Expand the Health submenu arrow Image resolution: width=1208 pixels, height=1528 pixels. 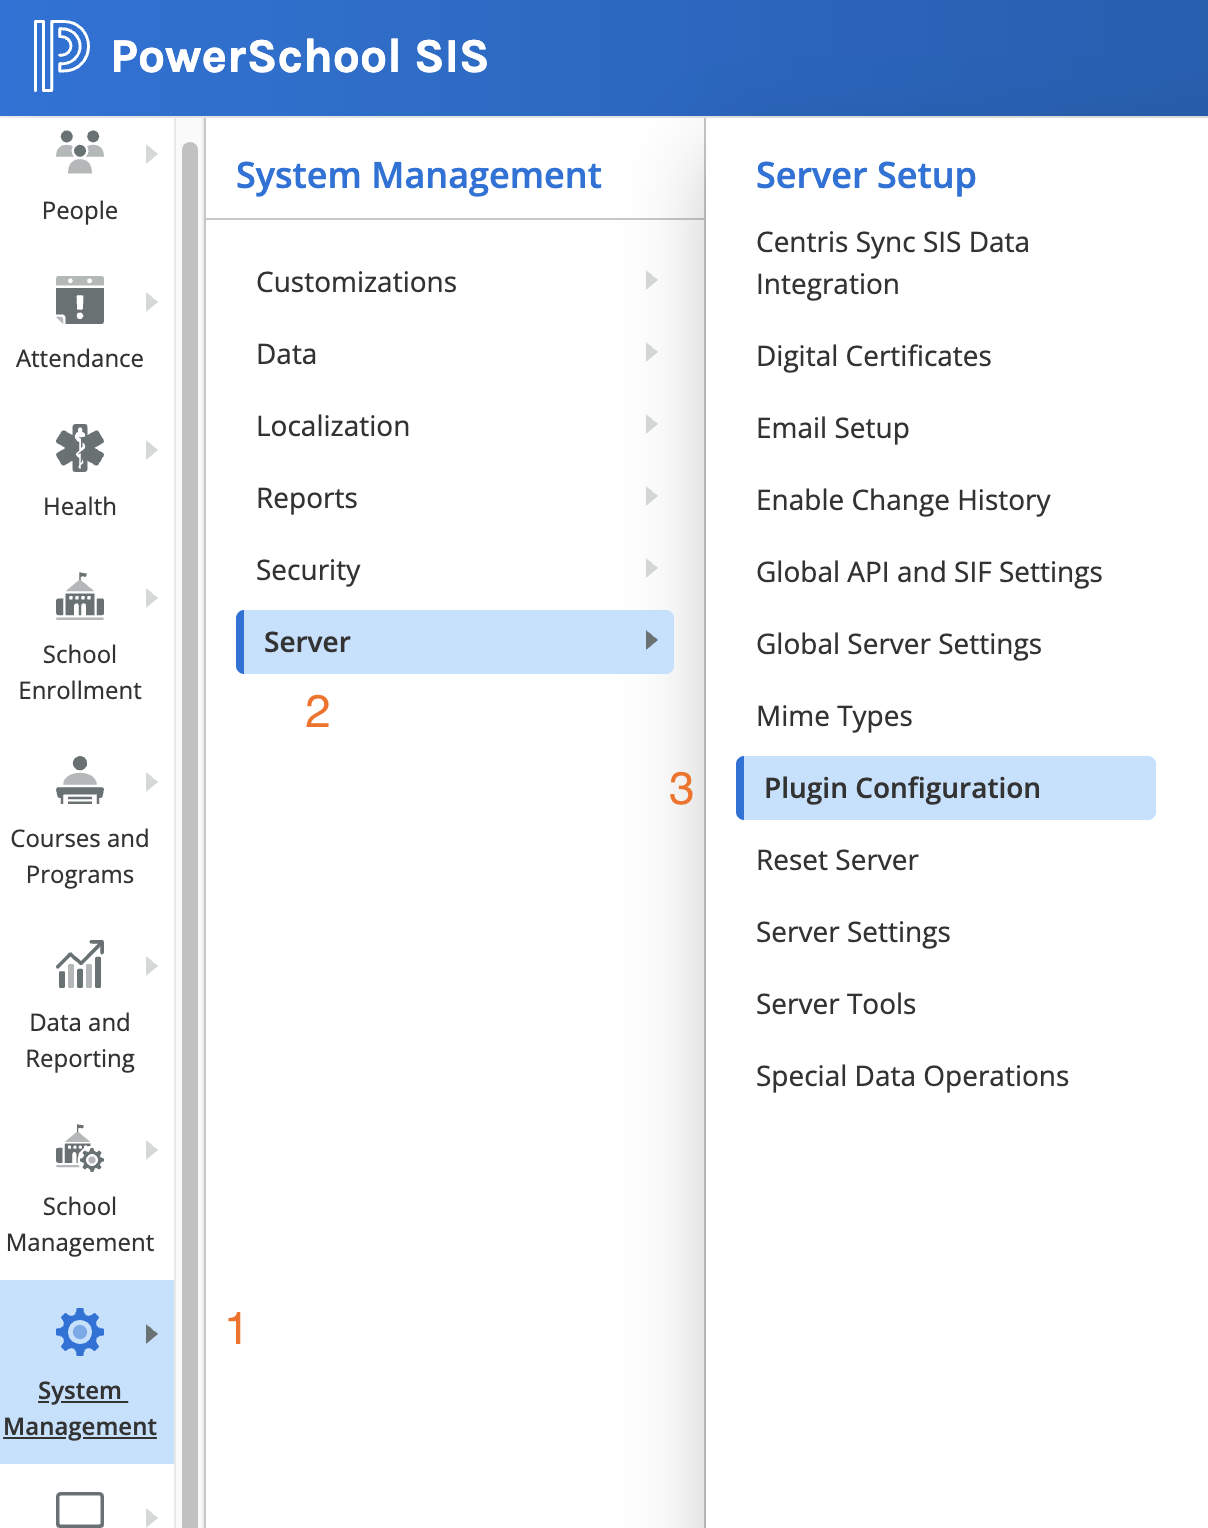152,450
